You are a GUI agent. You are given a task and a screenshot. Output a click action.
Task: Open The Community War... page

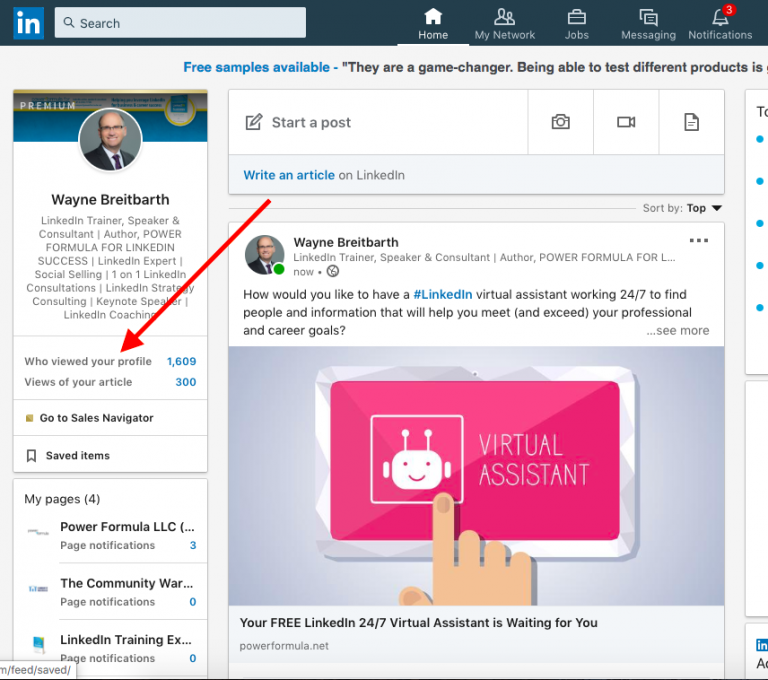point(126,583)
